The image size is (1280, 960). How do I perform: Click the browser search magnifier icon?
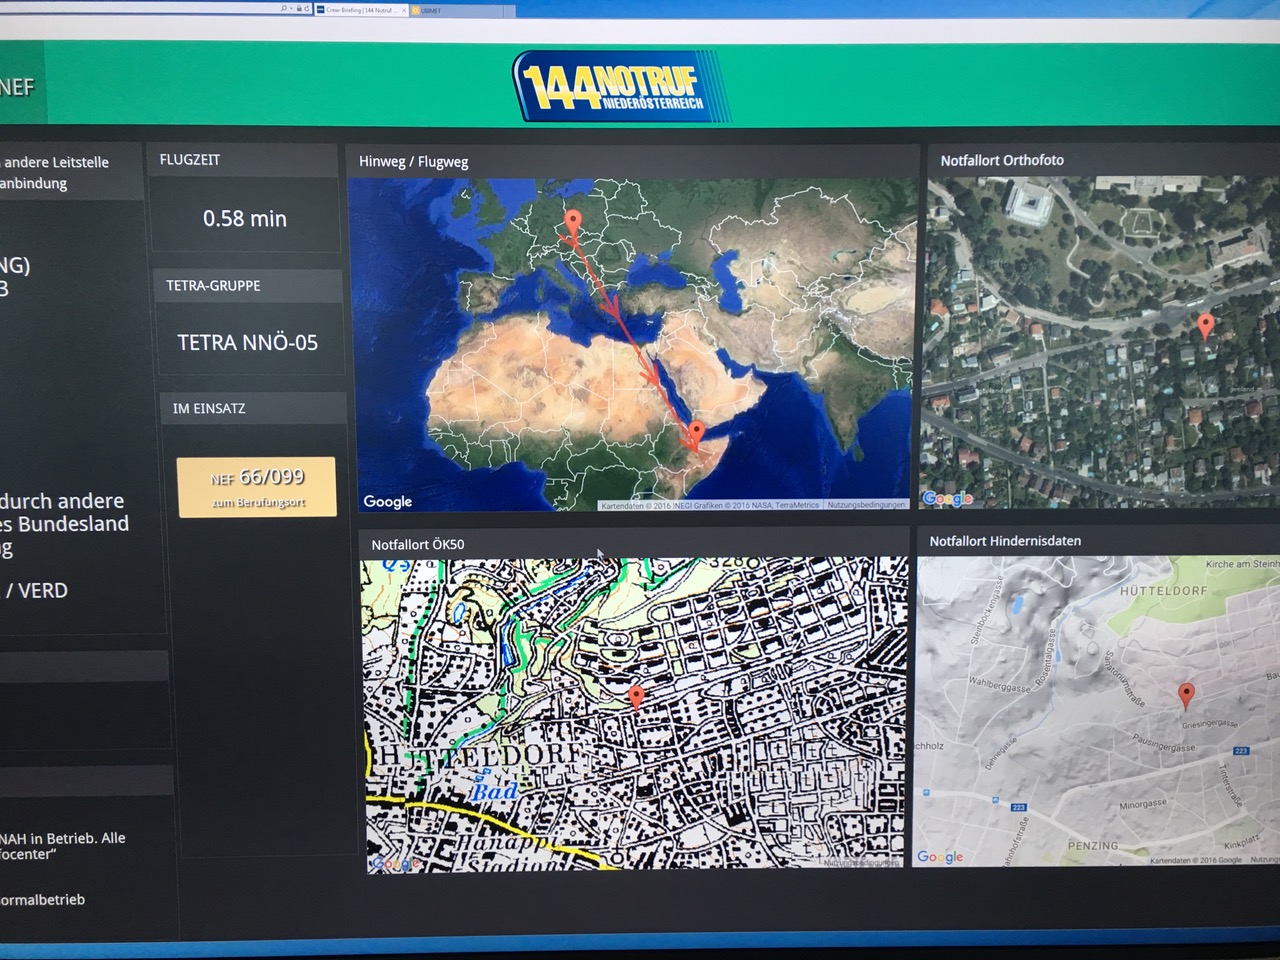284,9
